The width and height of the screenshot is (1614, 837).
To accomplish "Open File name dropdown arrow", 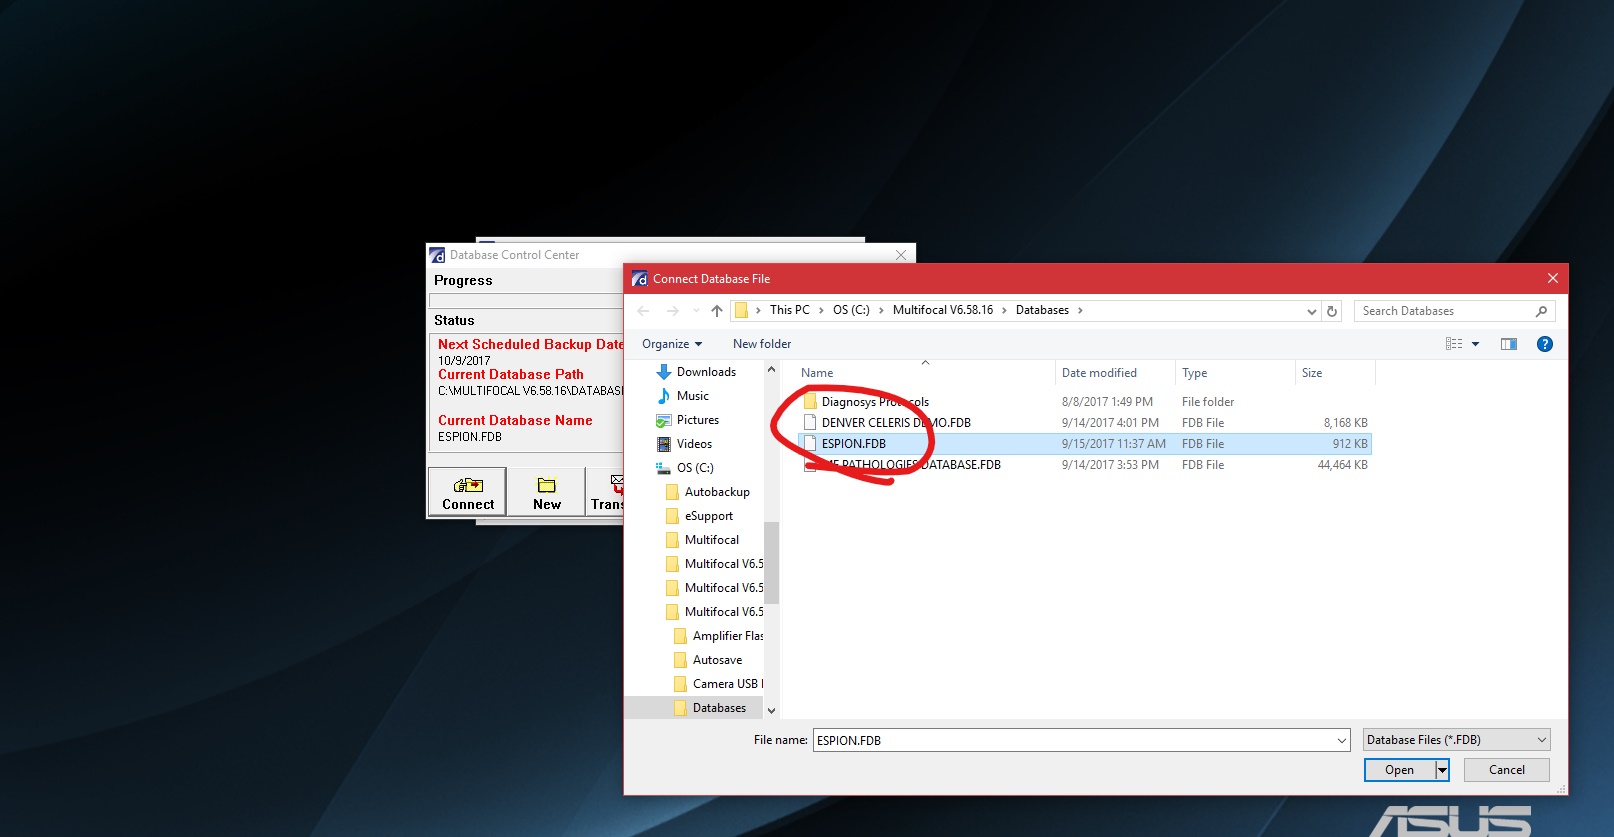I will 1342,741.
